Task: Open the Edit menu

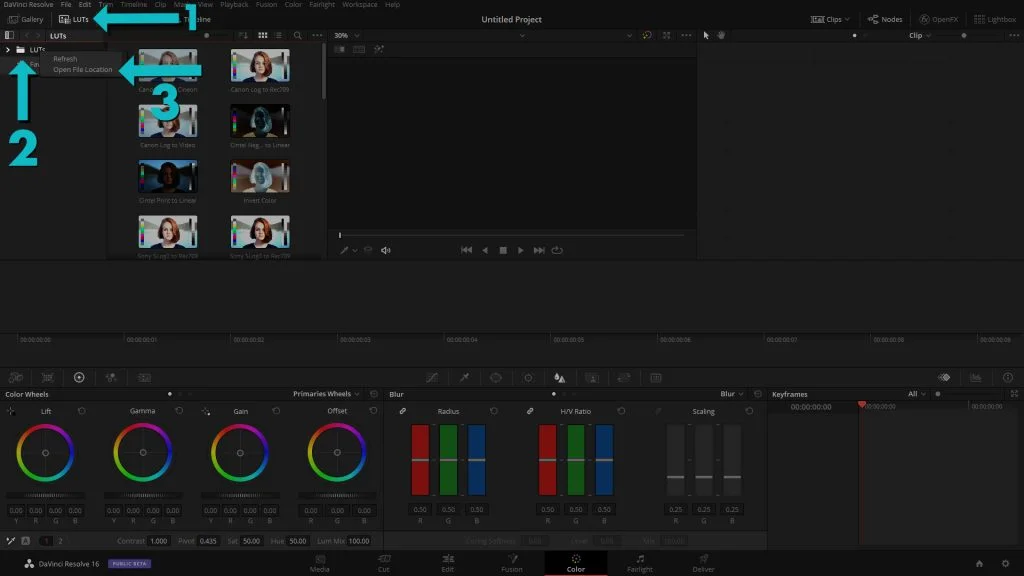Action: pos(85,5)
